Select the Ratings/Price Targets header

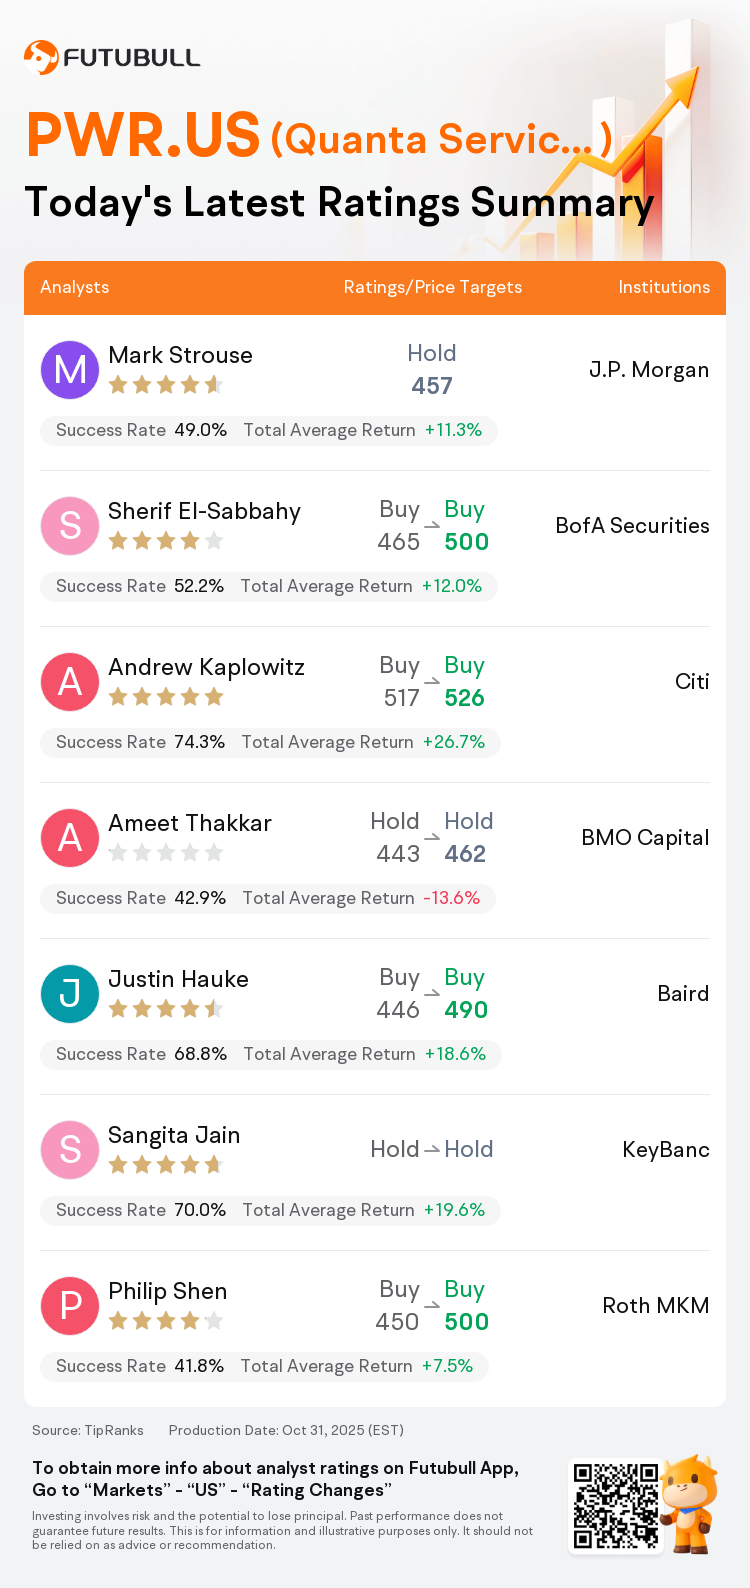(432, 287)
